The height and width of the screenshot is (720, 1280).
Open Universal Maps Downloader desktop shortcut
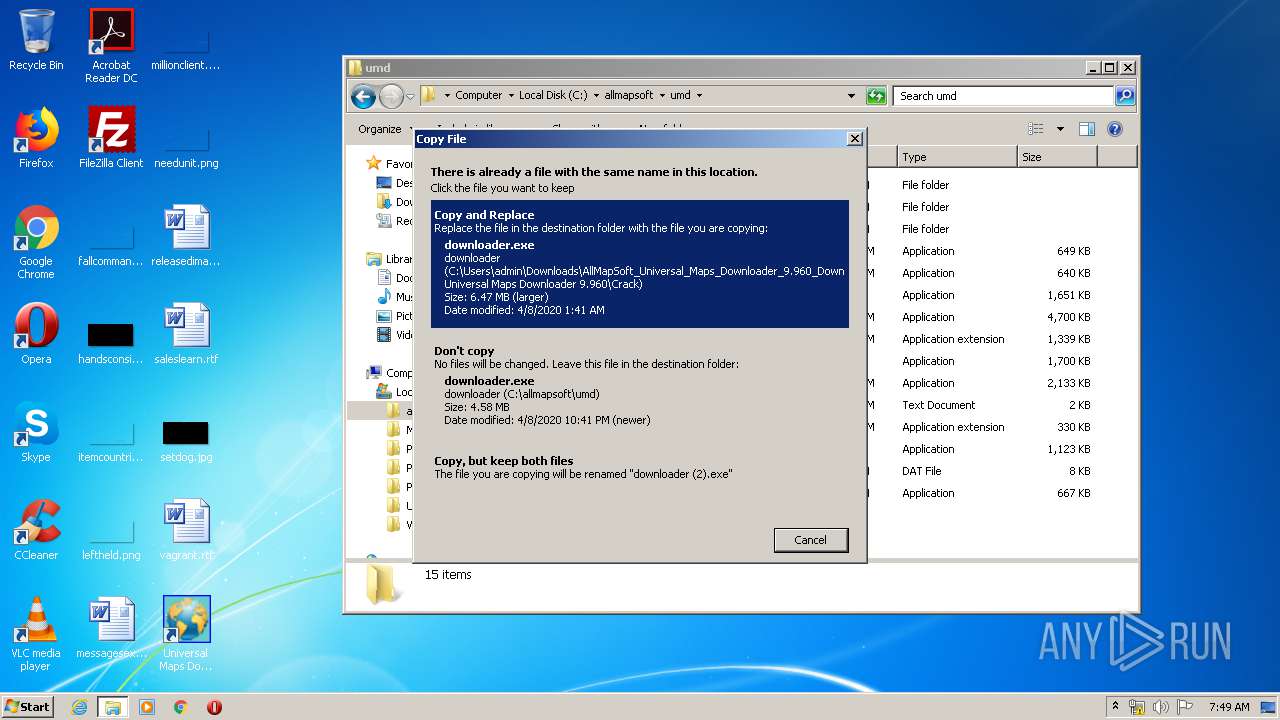coord(186,634)
